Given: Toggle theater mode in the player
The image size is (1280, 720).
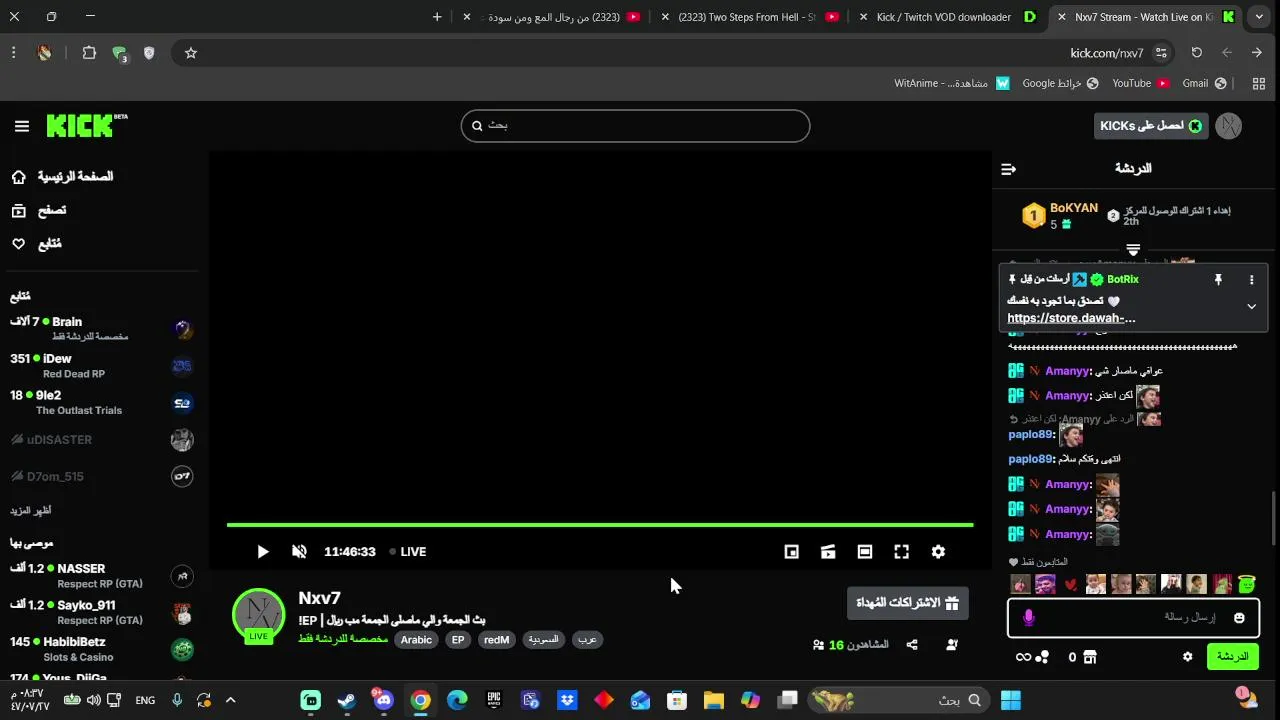Looking at the screenshot, I should (x=865, y=551).
